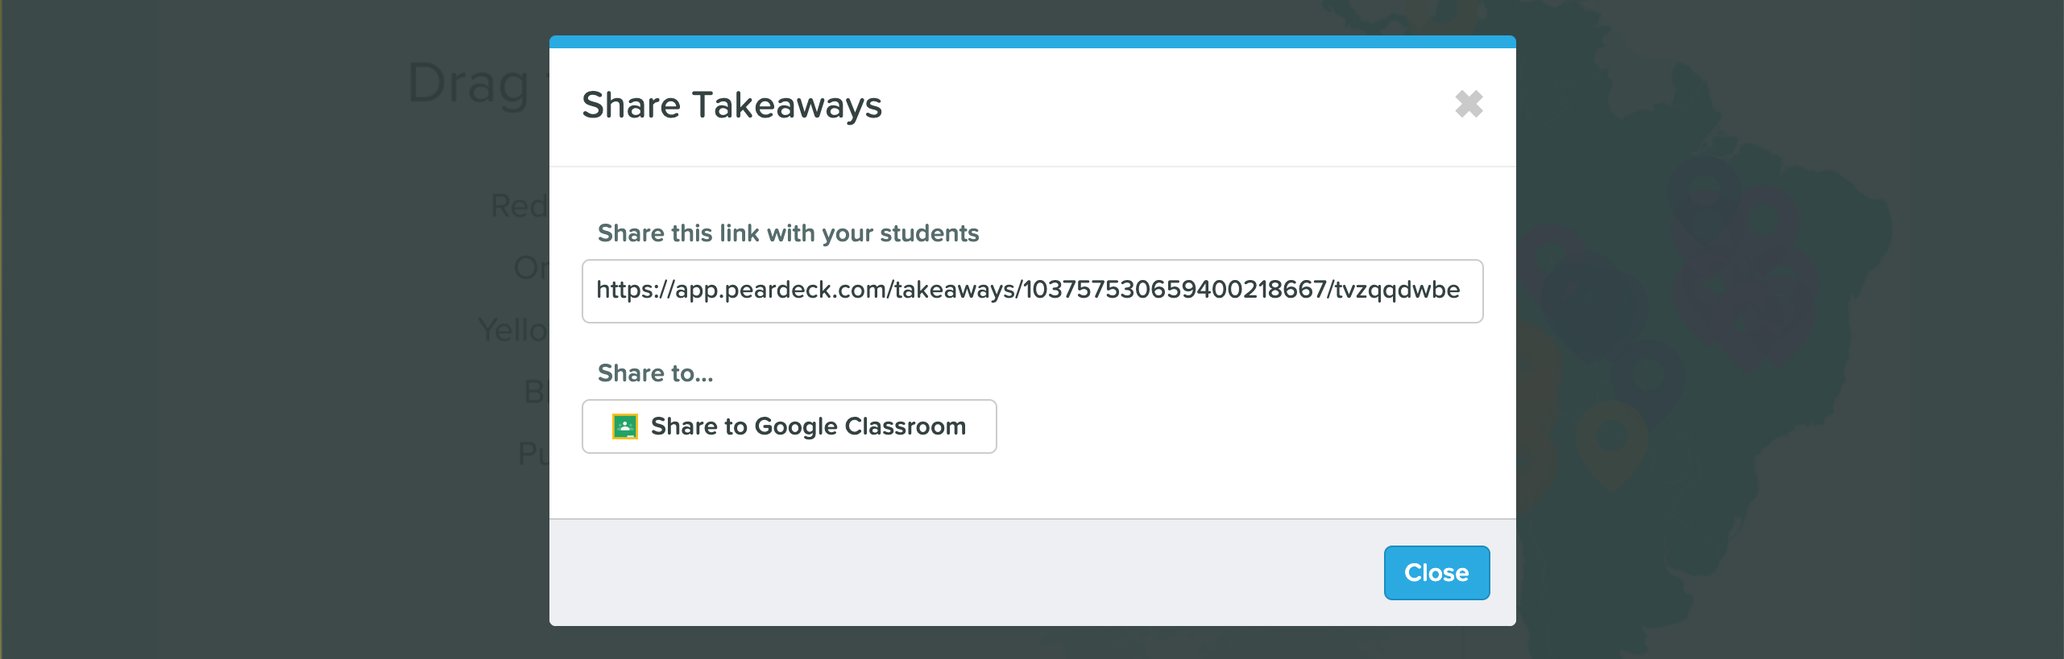Click the Share to... section label
Image resolution: width=2064 pixels, height=659 pixels.
tap(655, 373)
